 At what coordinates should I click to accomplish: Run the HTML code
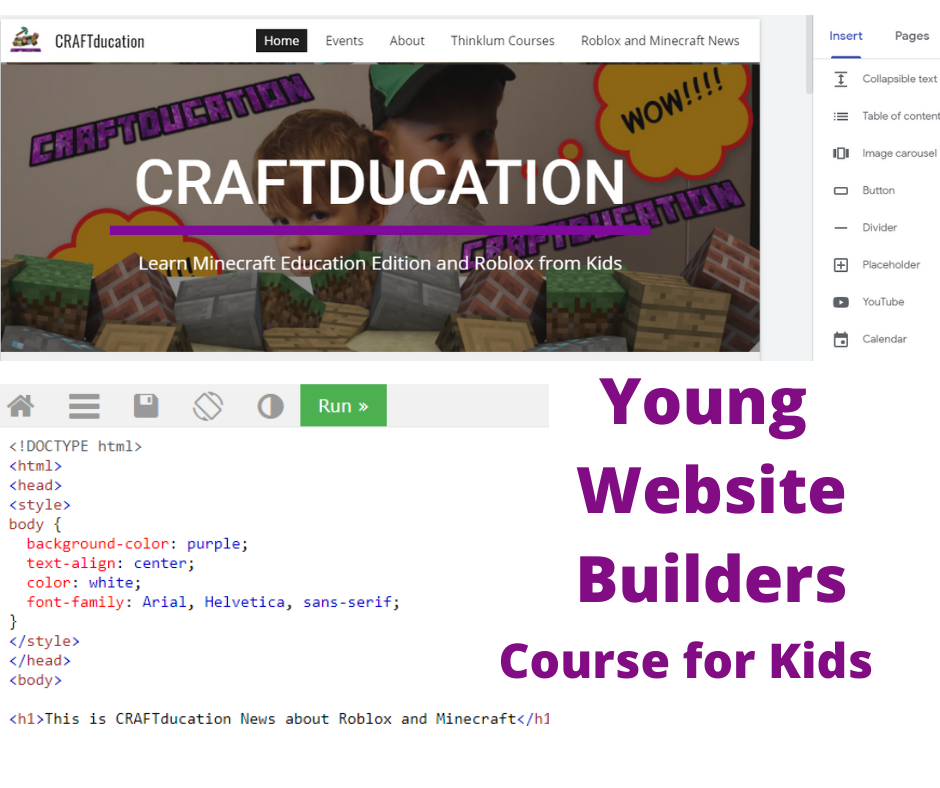tap(343, 405)
